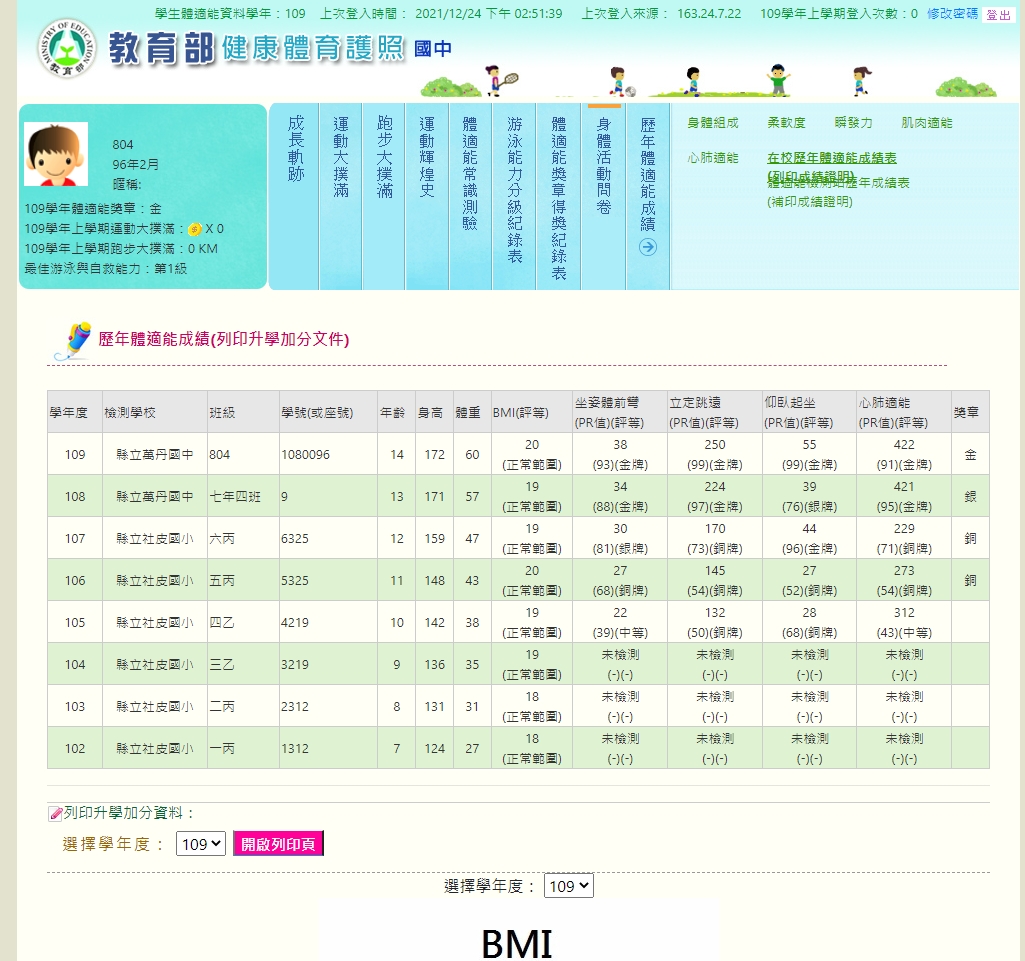Click the edit icon beside 列印升學加分資料
This screenshot has width=1025, height=961.
(56, 814)
